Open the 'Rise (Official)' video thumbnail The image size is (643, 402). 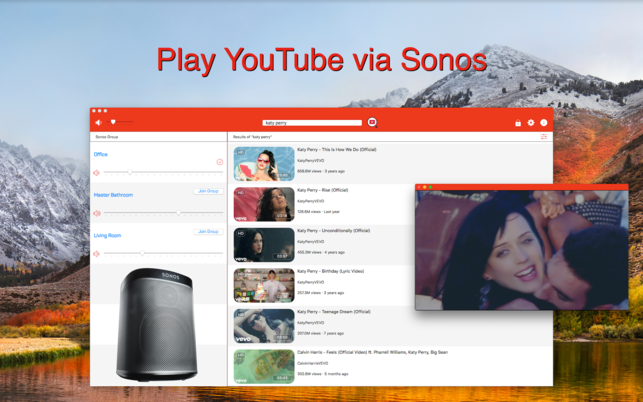point(264,204)
